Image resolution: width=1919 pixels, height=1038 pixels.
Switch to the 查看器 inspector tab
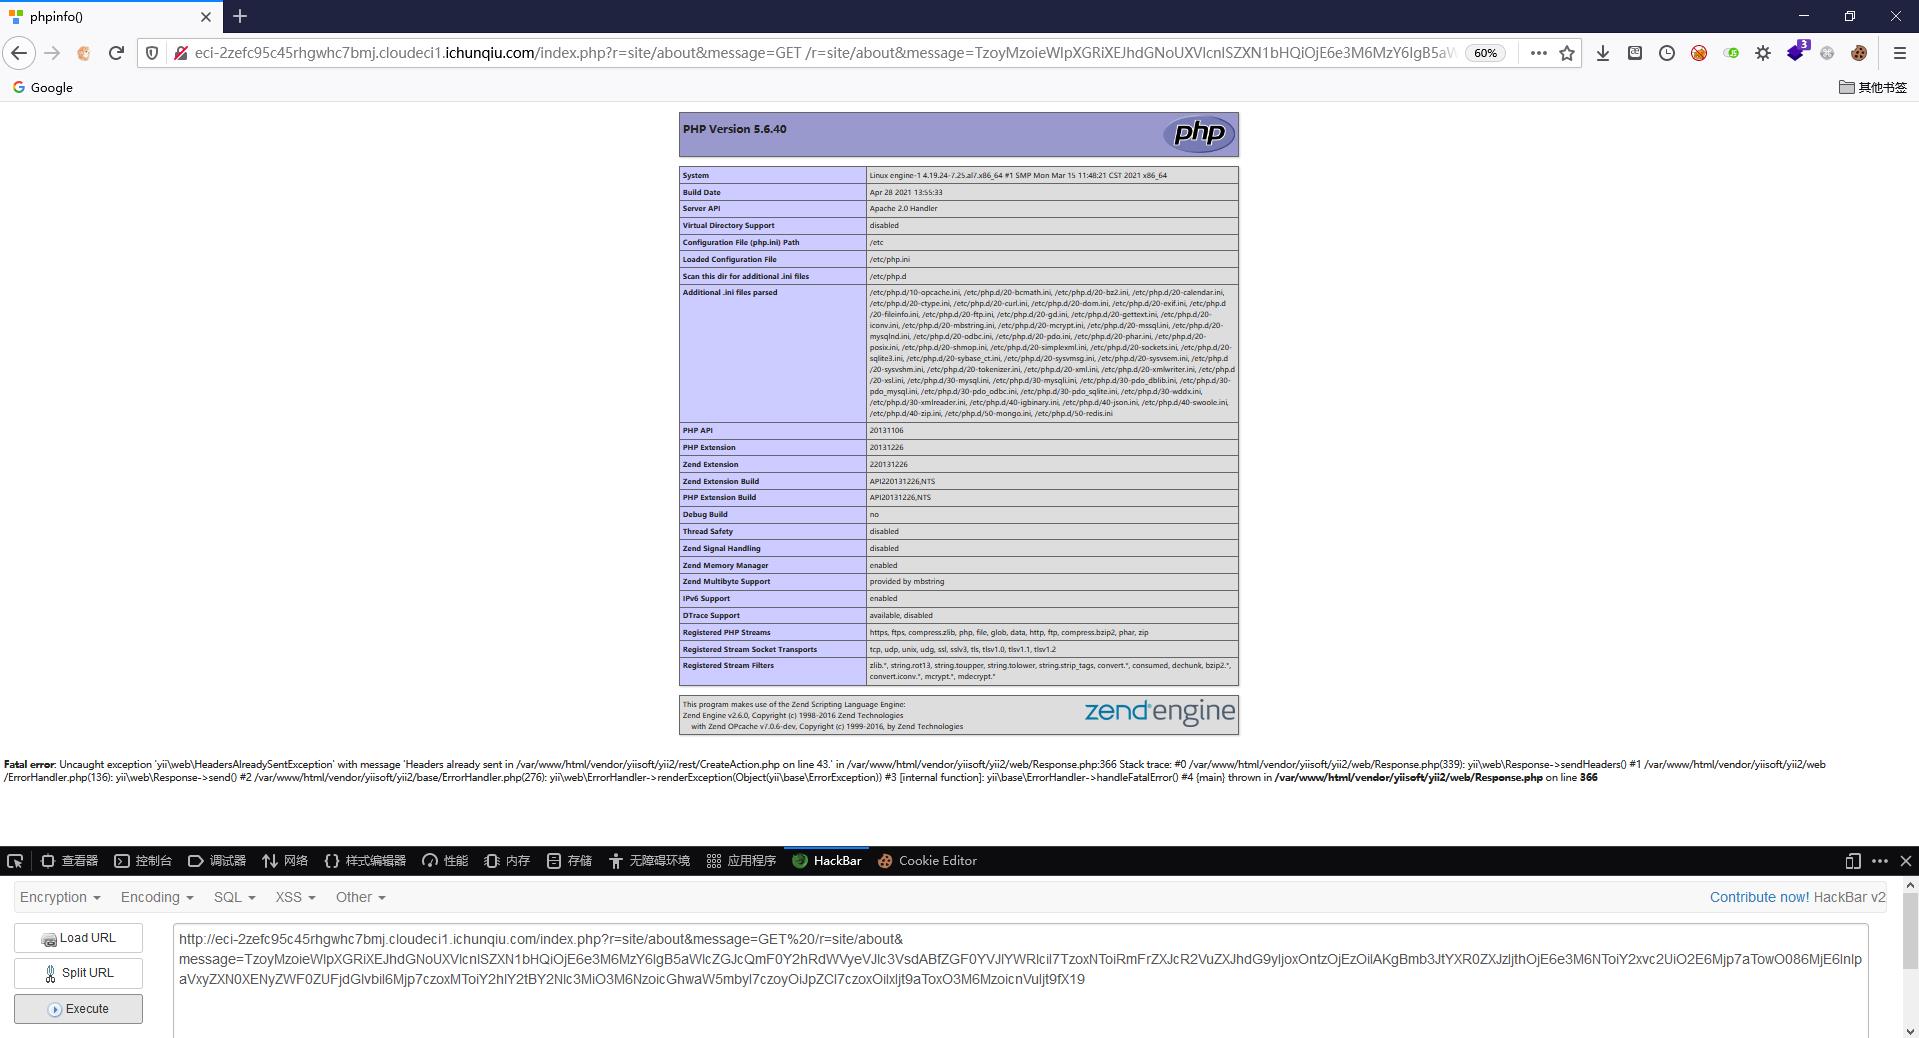coord(69,861)
